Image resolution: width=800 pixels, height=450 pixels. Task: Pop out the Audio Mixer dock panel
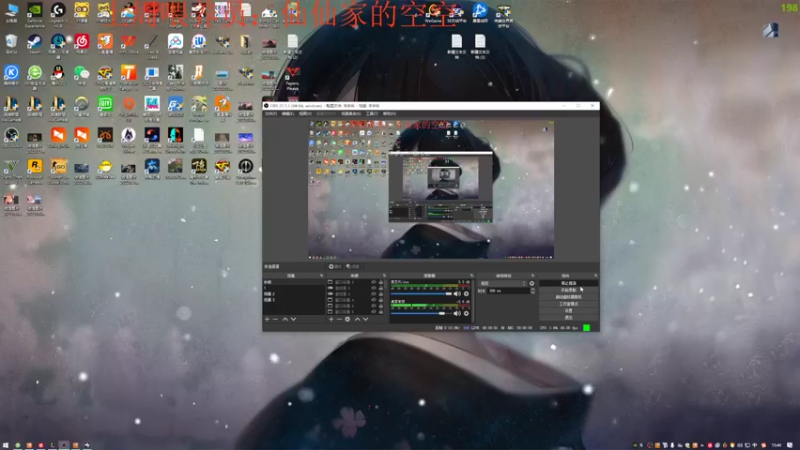tap(471, 276)
